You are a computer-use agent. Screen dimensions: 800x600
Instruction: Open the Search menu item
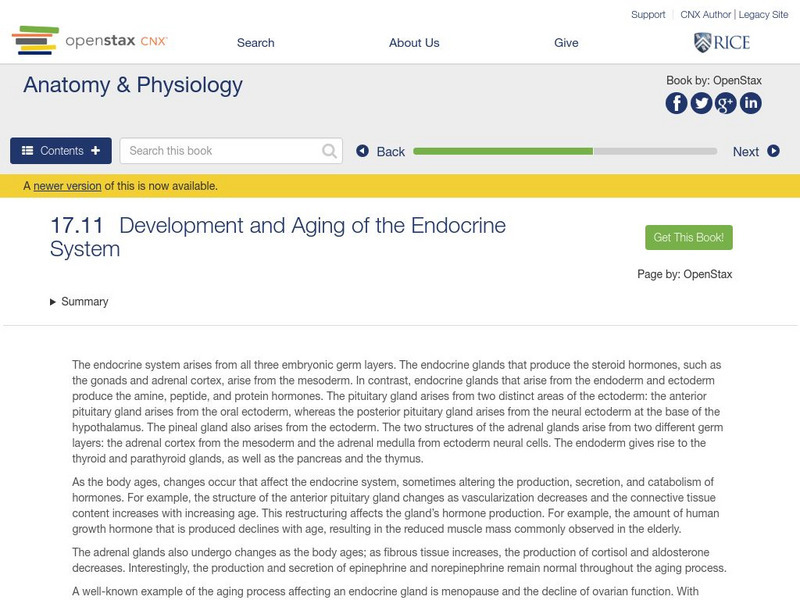tap(255, 43)
